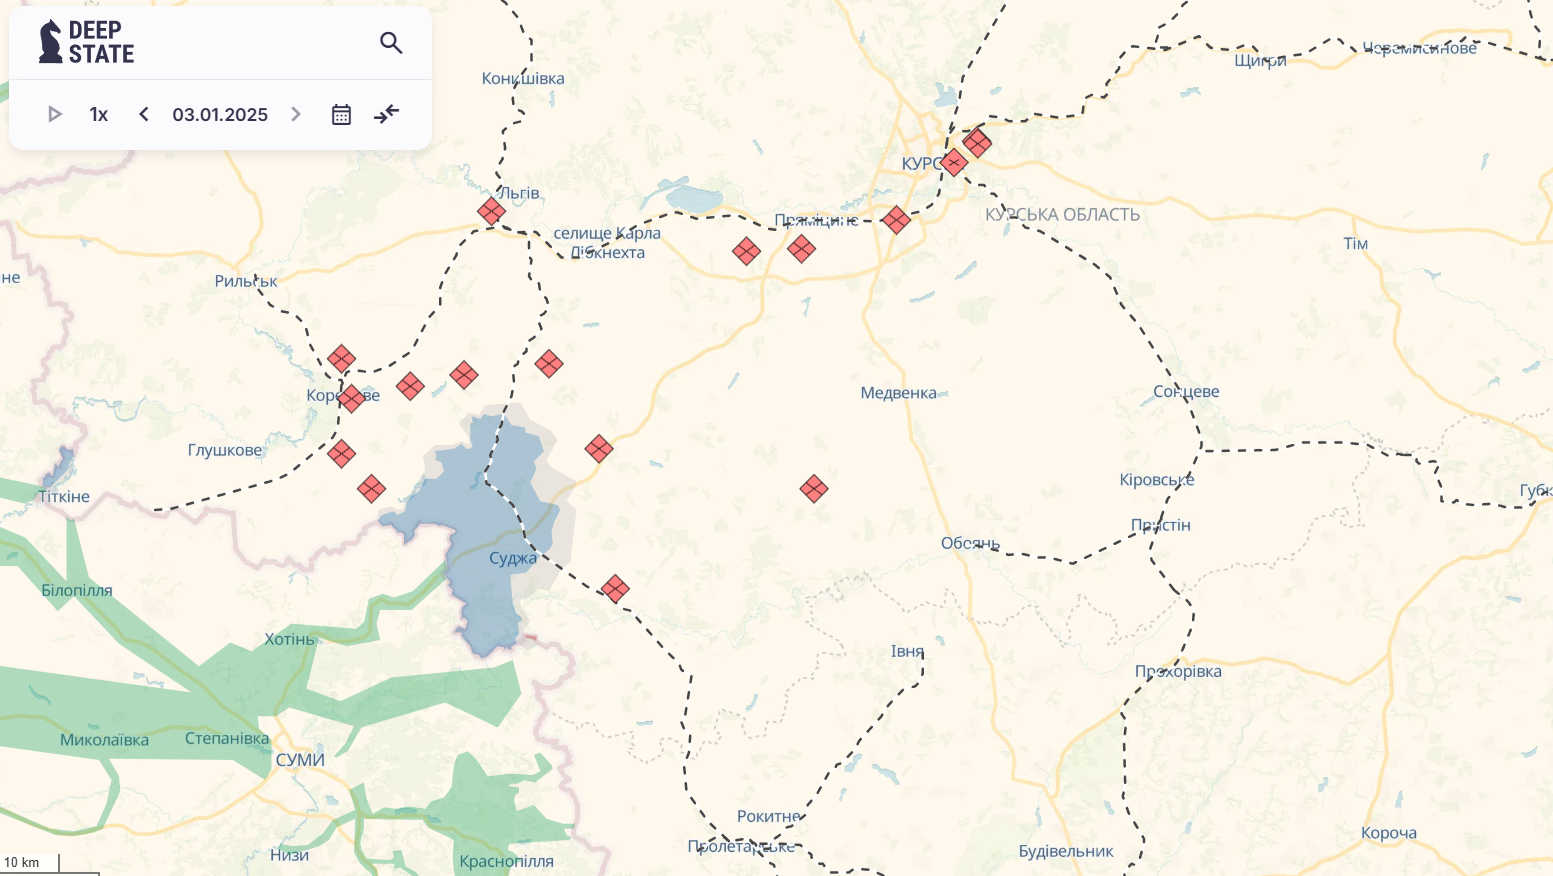Select unit marker east of blue zone
The image size is (1553, 876).
coord(599,449)
